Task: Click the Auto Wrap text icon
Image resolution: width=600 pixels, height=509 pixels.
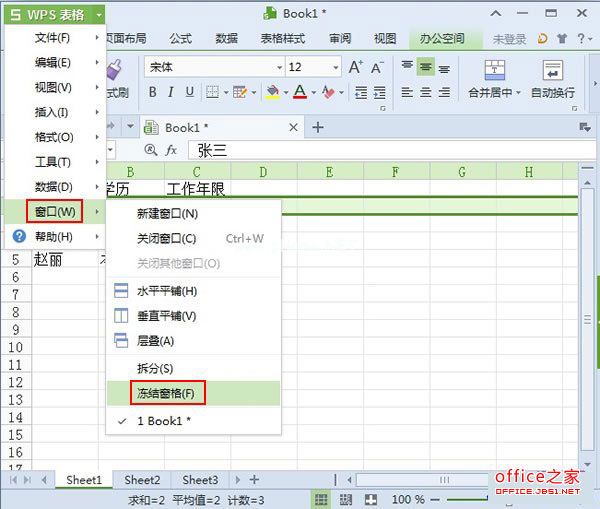Action: click(x=553, y=70)
